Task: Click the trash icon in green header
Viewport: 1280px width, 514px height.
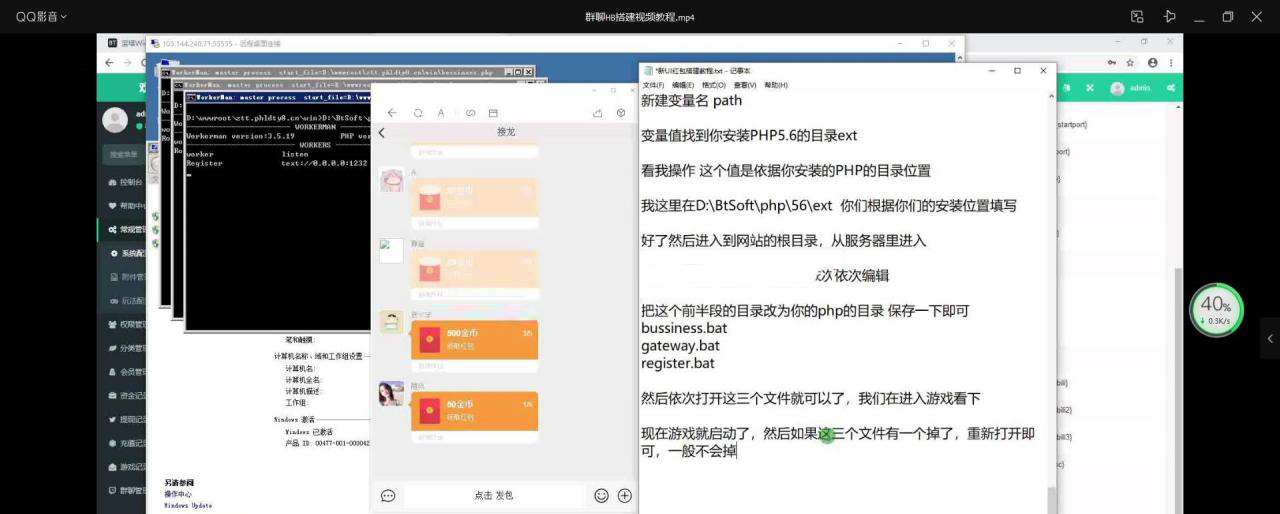Action: click(1065, 88)
